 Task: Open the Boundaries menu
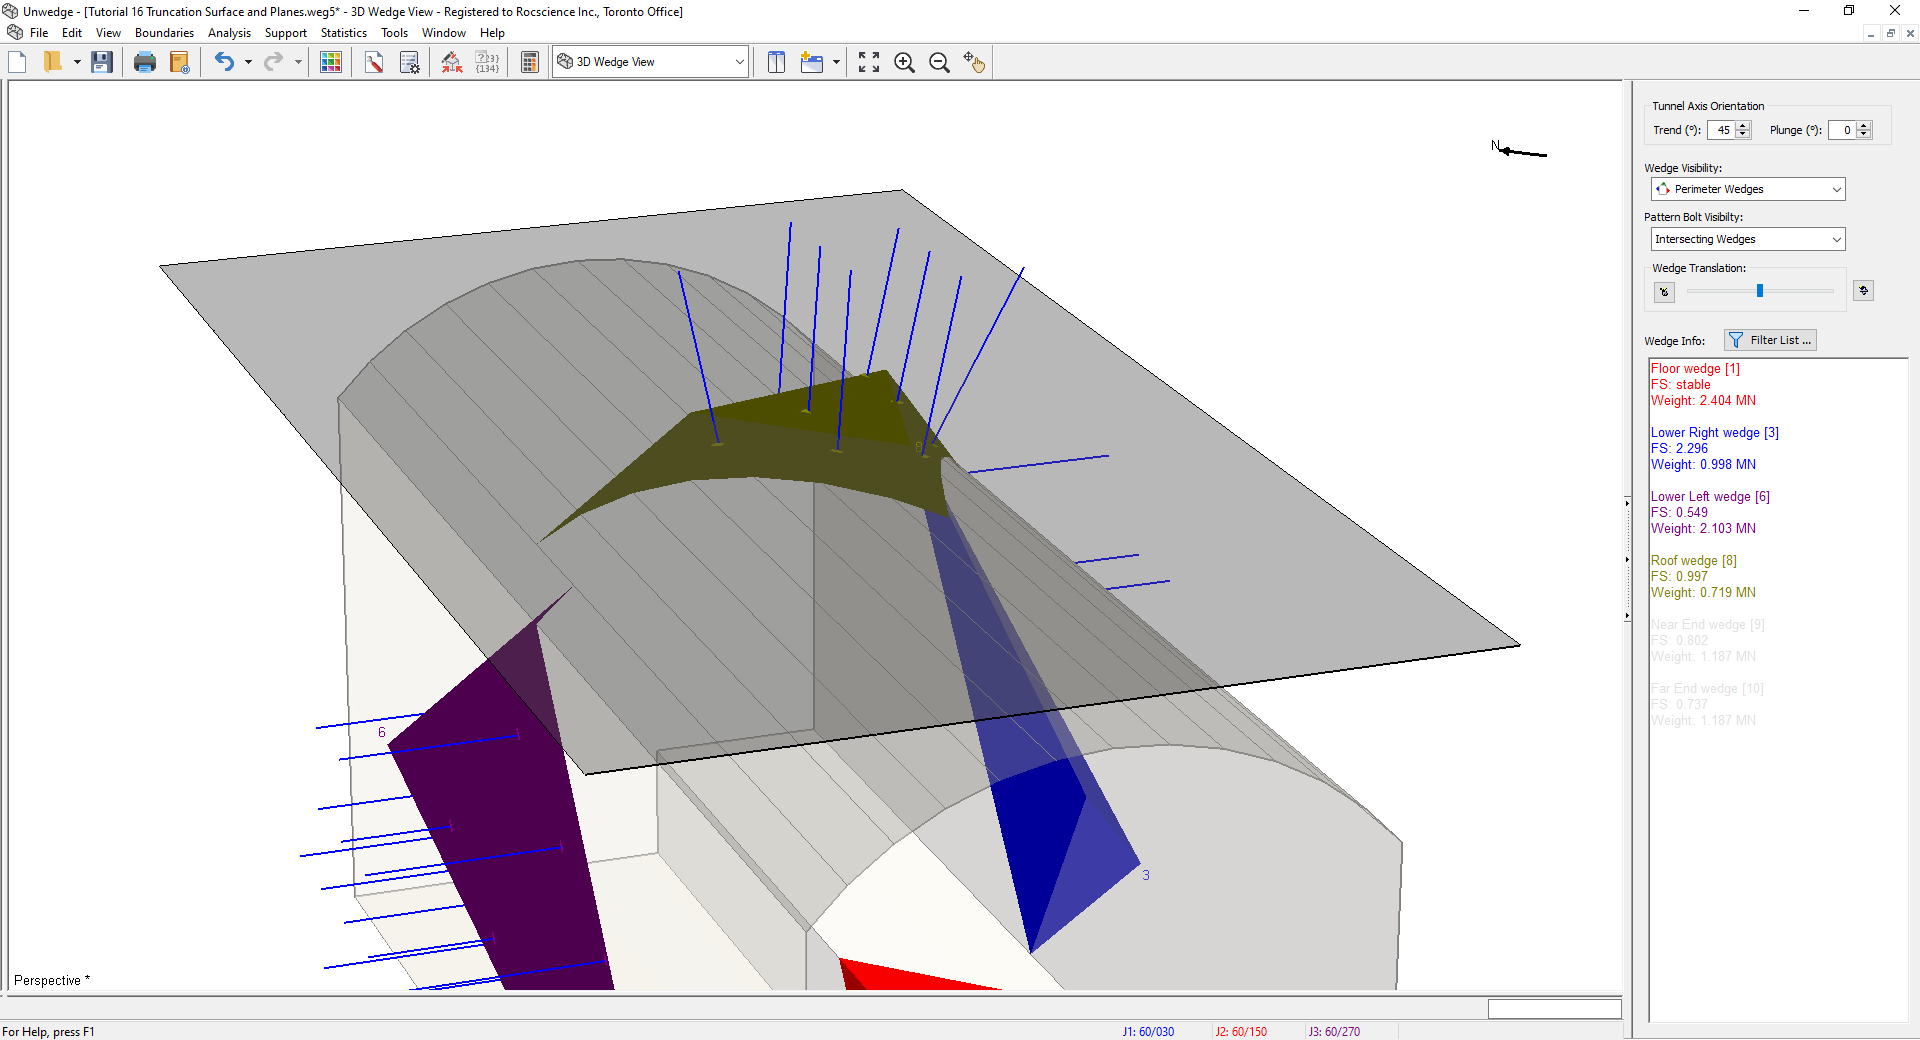coord(164,33)
